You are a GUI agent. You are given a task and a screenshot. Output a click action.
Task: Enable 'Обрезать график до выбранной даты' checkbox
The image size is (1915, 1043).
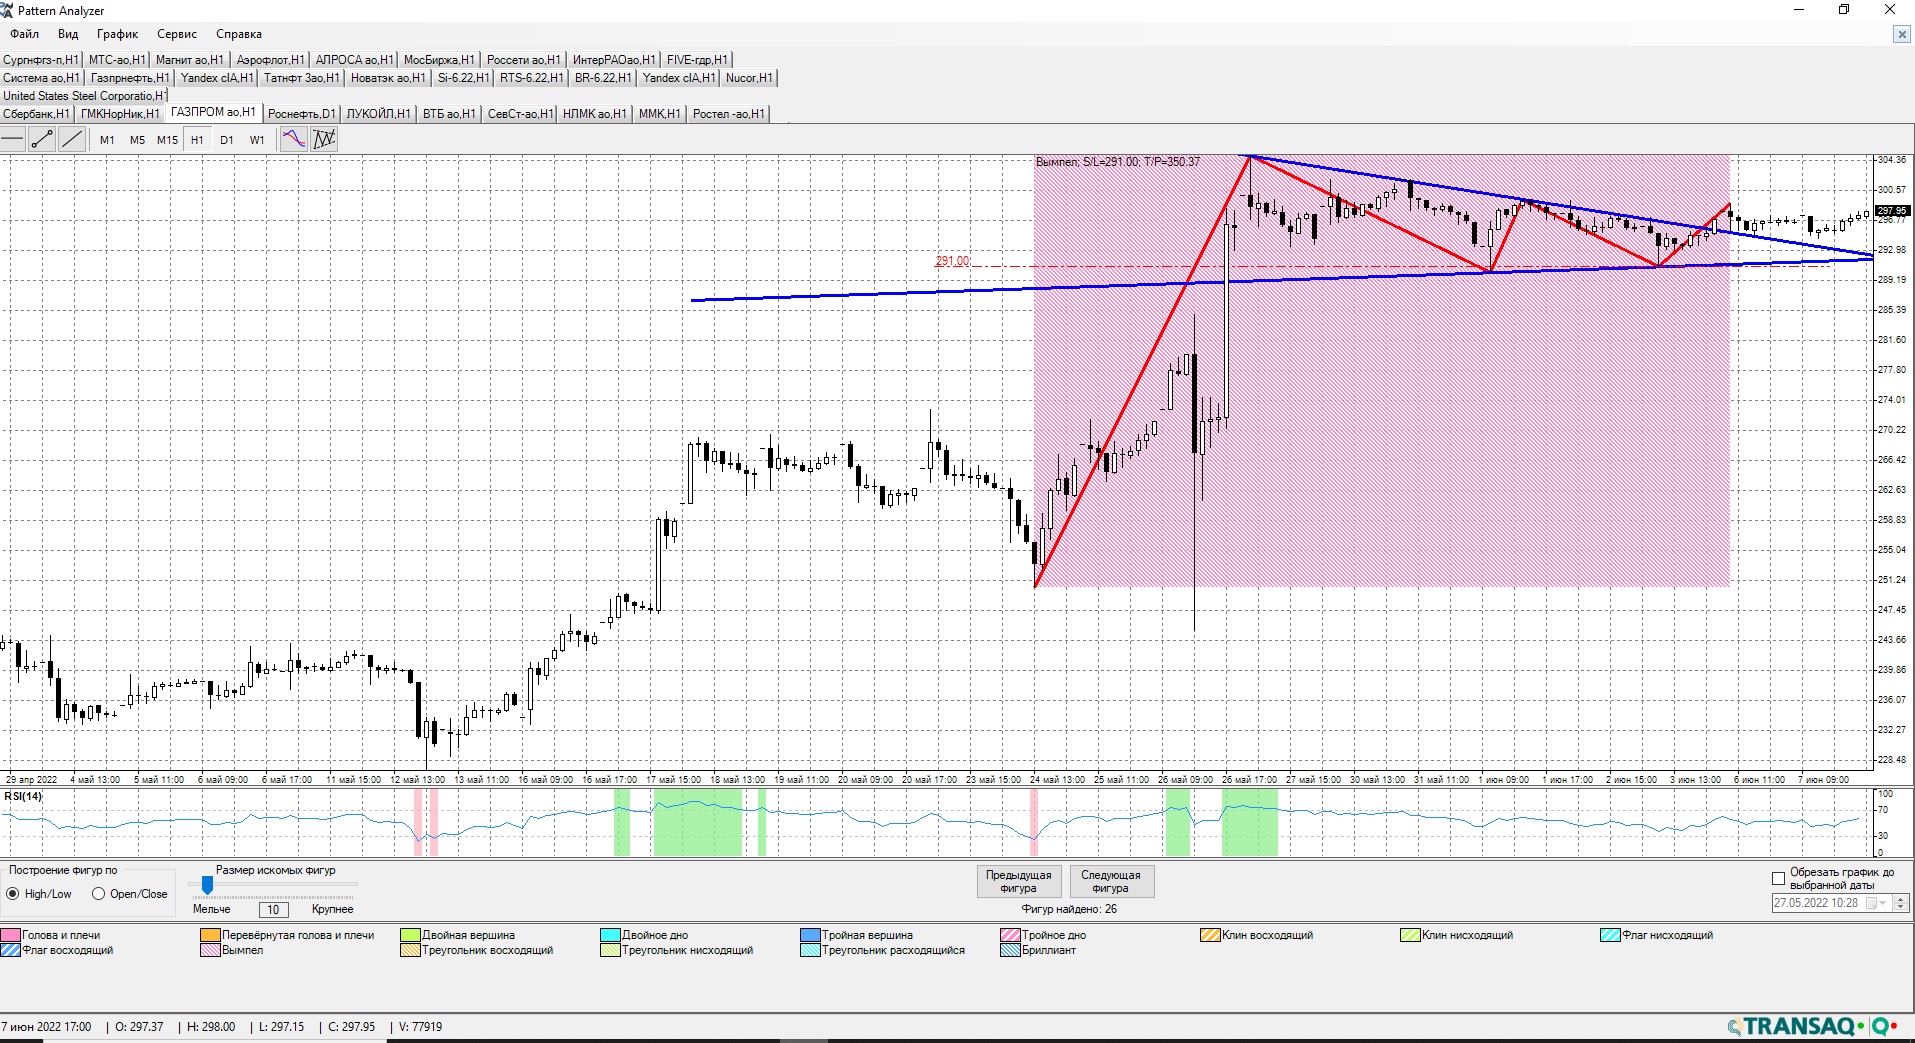(1778, 879)
